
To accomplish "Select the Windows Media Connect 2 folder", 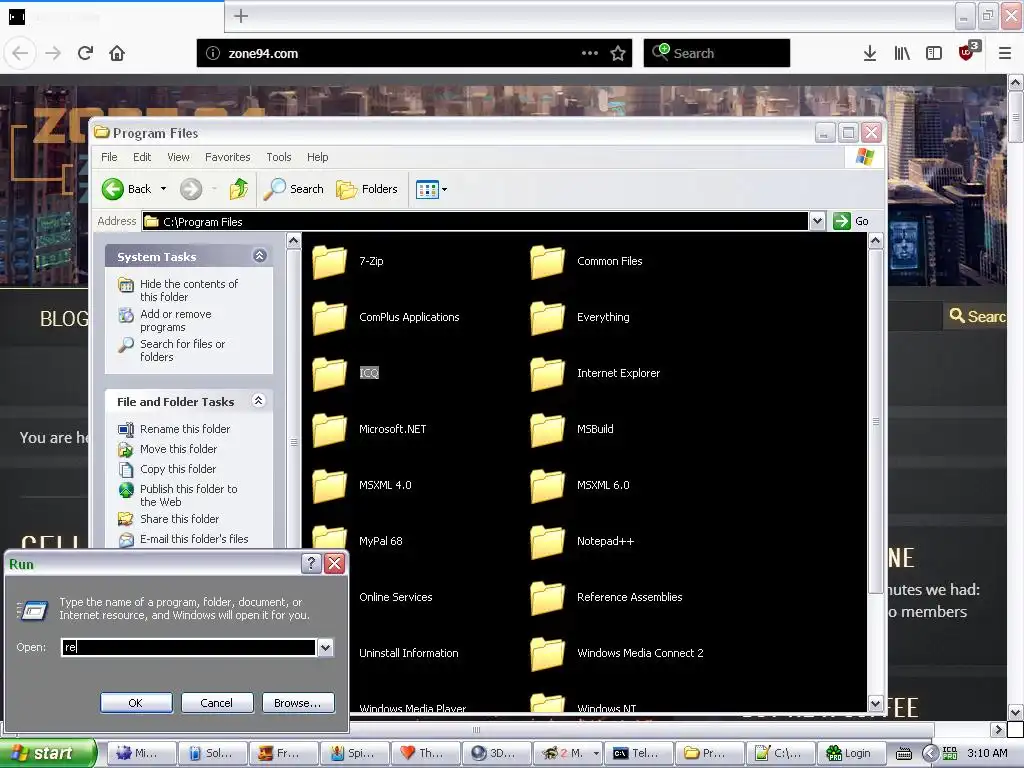I will coord(617,653).
